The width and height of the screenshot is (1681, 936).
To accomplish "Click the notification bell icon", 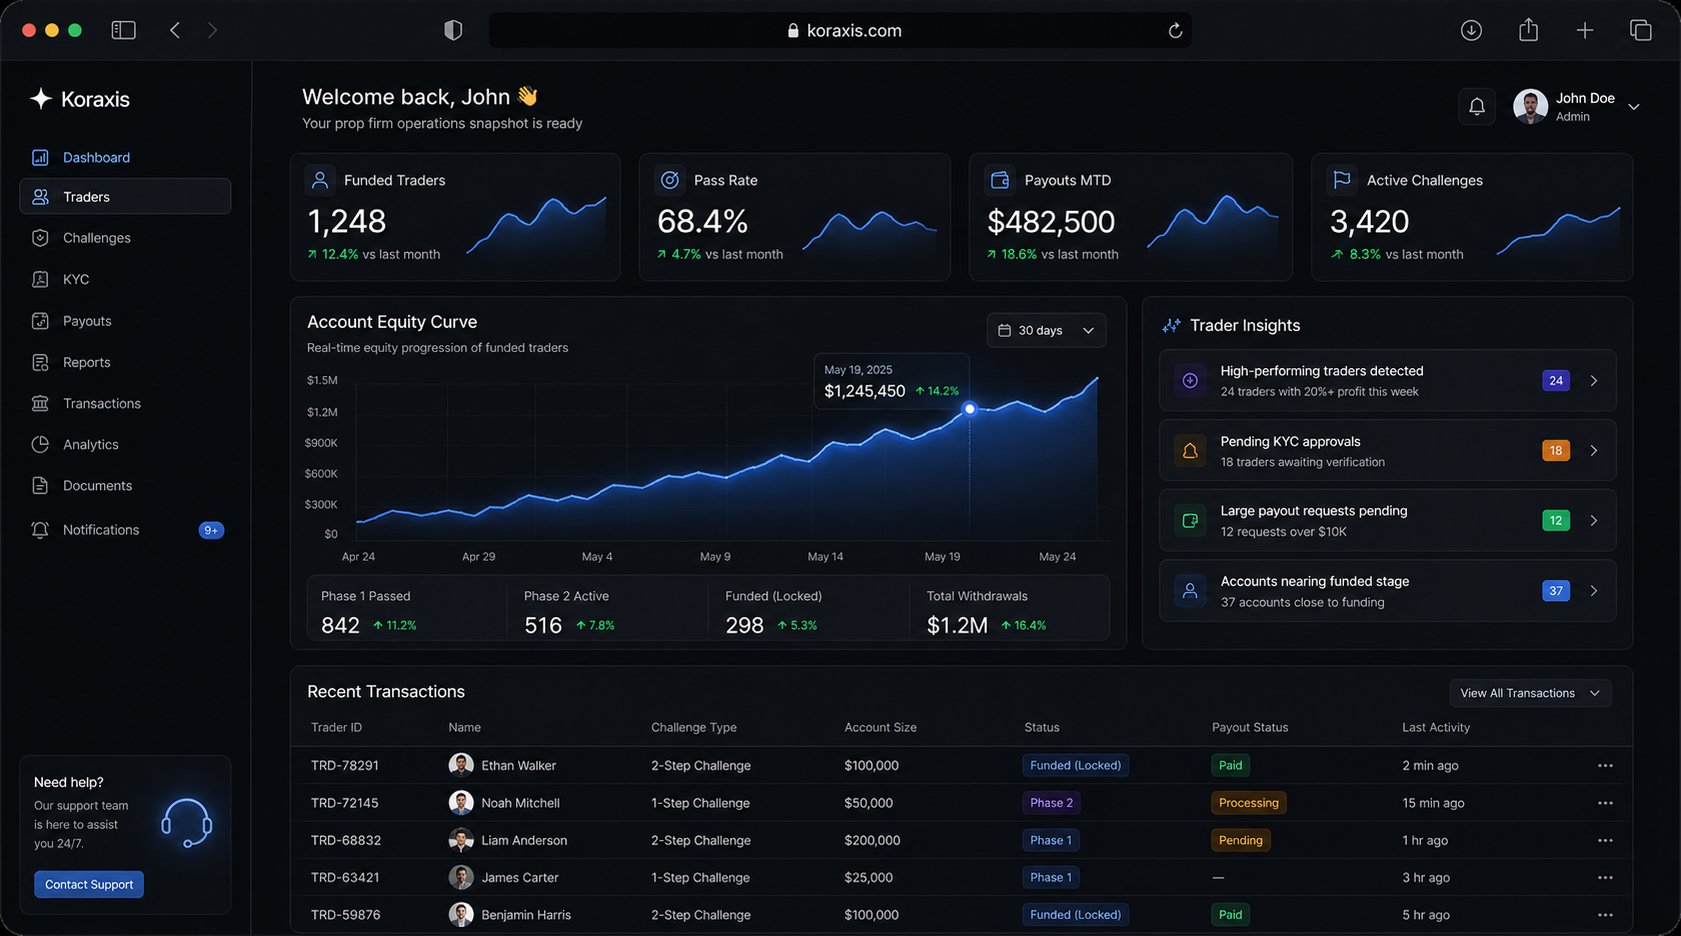I will point(1476,106).
